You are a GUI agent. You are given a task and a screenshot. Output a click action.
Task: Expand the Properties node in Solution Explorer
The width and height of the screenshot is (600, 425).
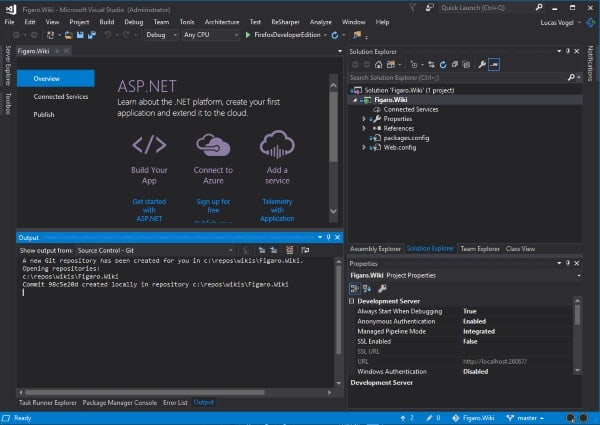tap(364, 119)
